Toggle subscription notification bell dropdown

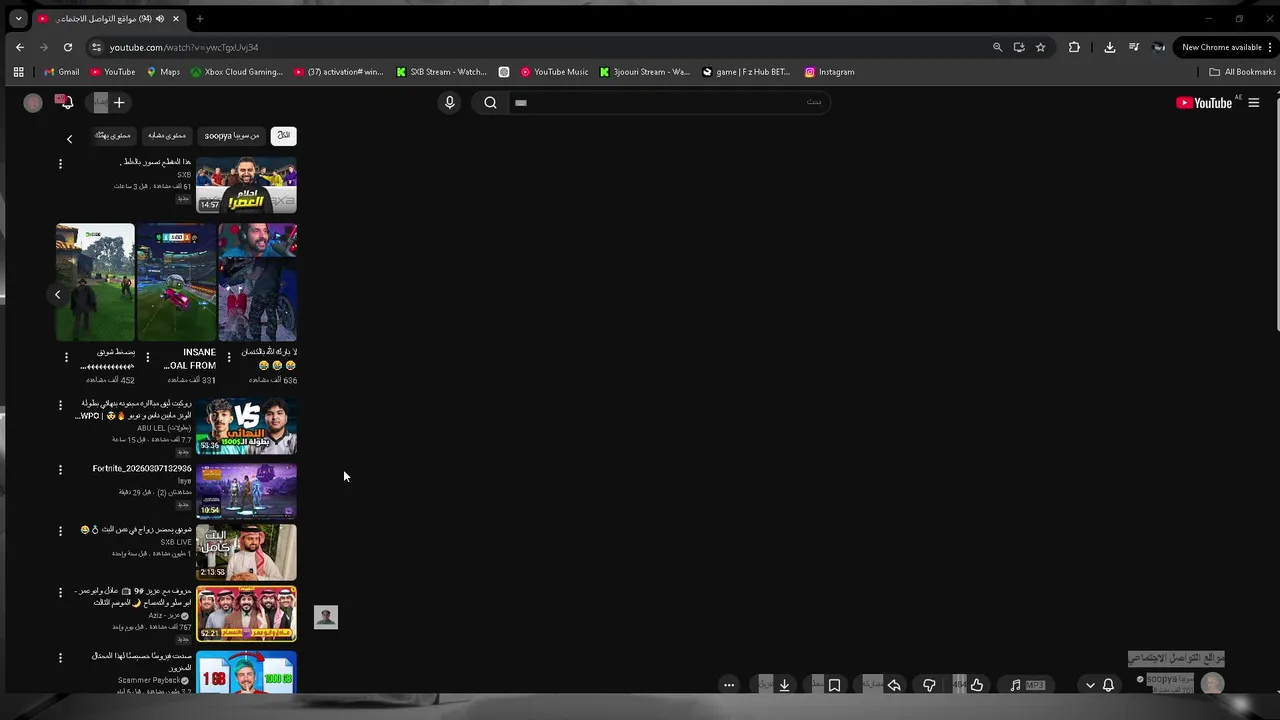pos(1100,685)
